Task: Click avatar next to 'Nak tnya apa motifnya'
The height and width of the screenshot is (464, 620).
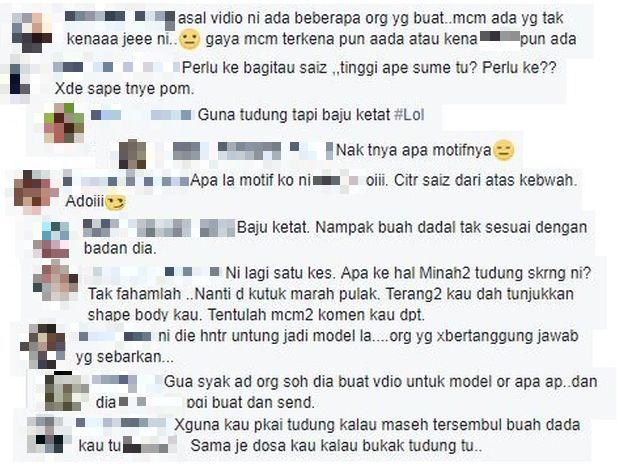Action: point(133,154)
